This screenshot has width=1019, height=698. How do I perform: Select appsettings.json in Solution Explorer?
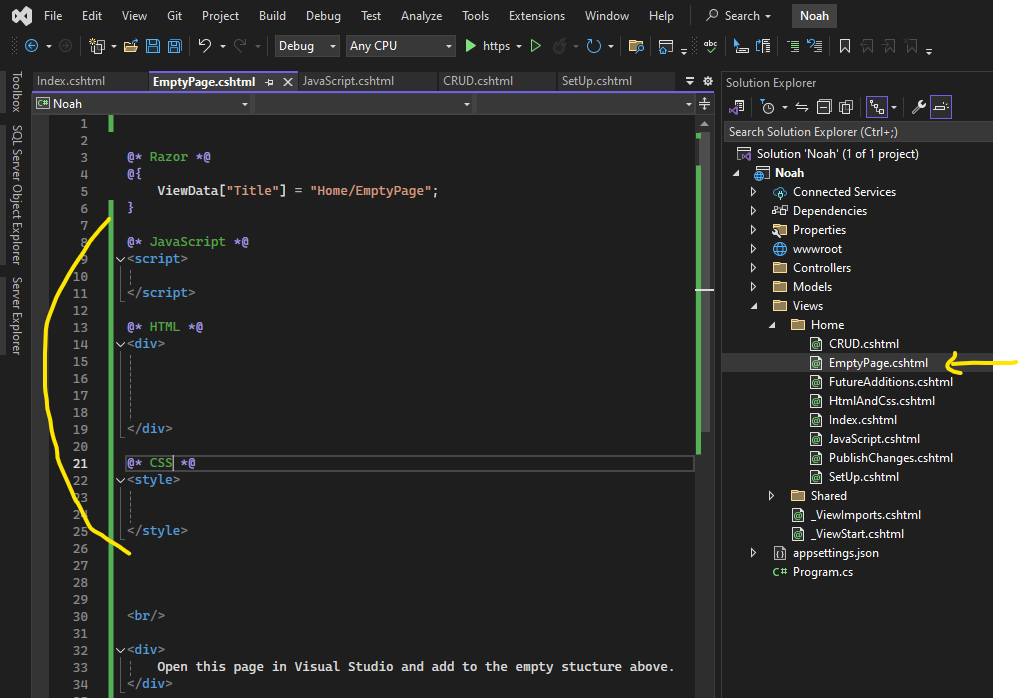(835, 553)
